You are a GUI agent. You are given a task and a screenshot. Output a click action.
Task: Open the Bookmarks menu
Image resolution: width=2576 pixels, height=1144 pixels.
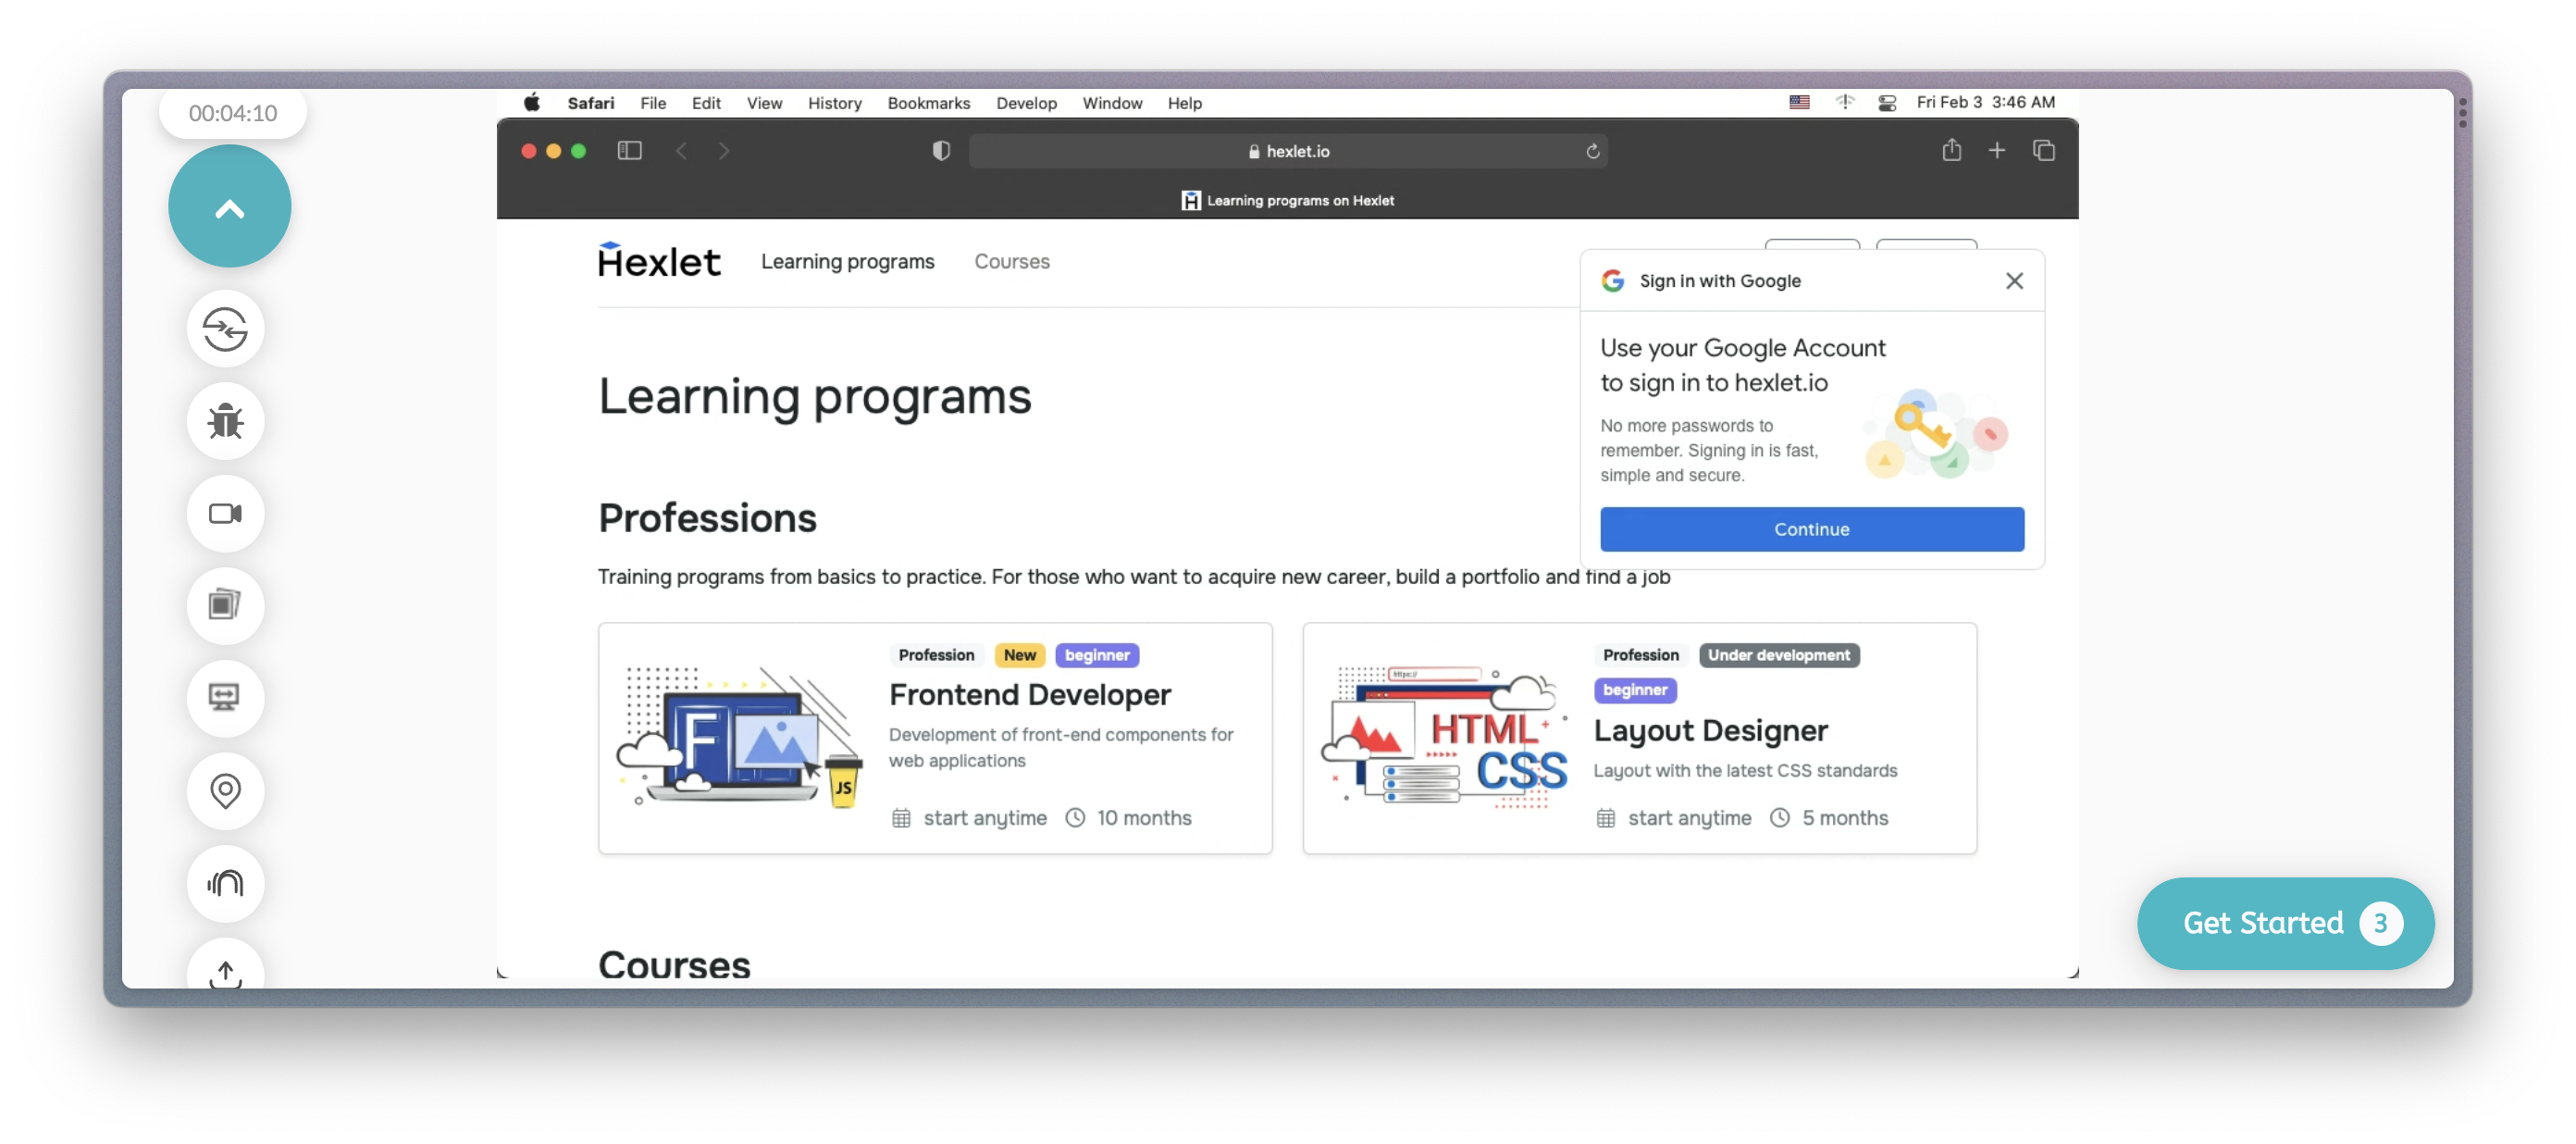point(928,103)
